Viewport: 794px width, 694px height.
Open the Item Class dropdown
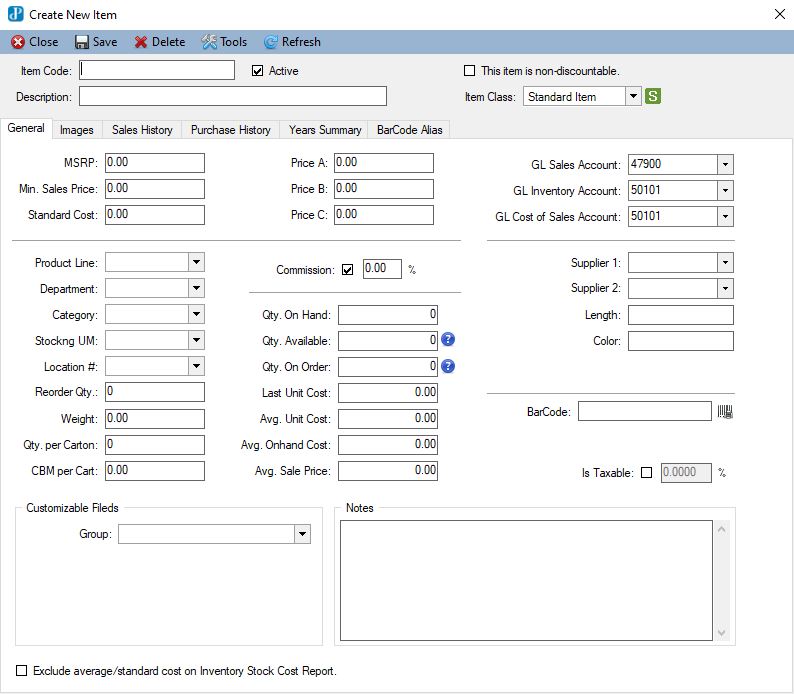coord(633,96)
